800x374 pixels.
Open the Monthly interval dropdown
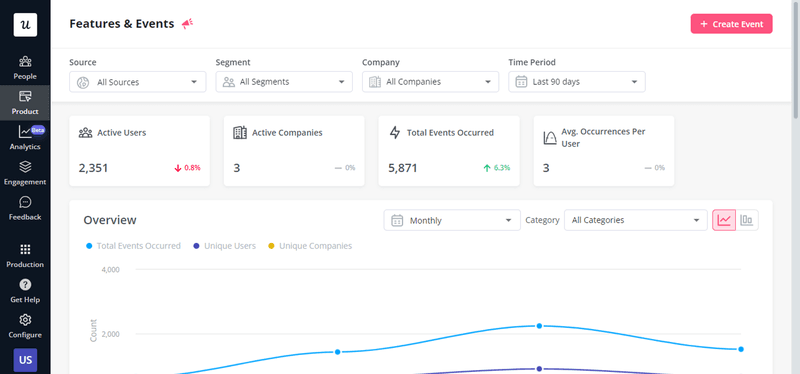point(452,220)
